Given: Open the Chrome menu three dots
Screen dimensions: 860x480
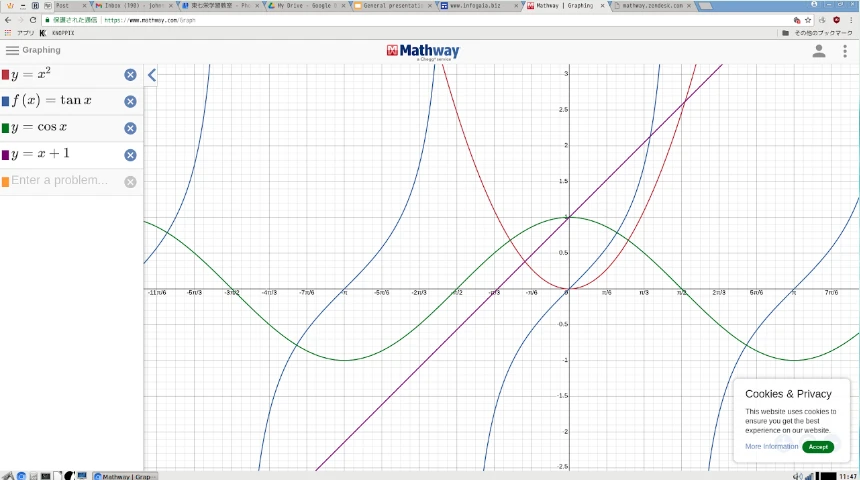Looking at the screenshot, I should [x=851, y=20].
